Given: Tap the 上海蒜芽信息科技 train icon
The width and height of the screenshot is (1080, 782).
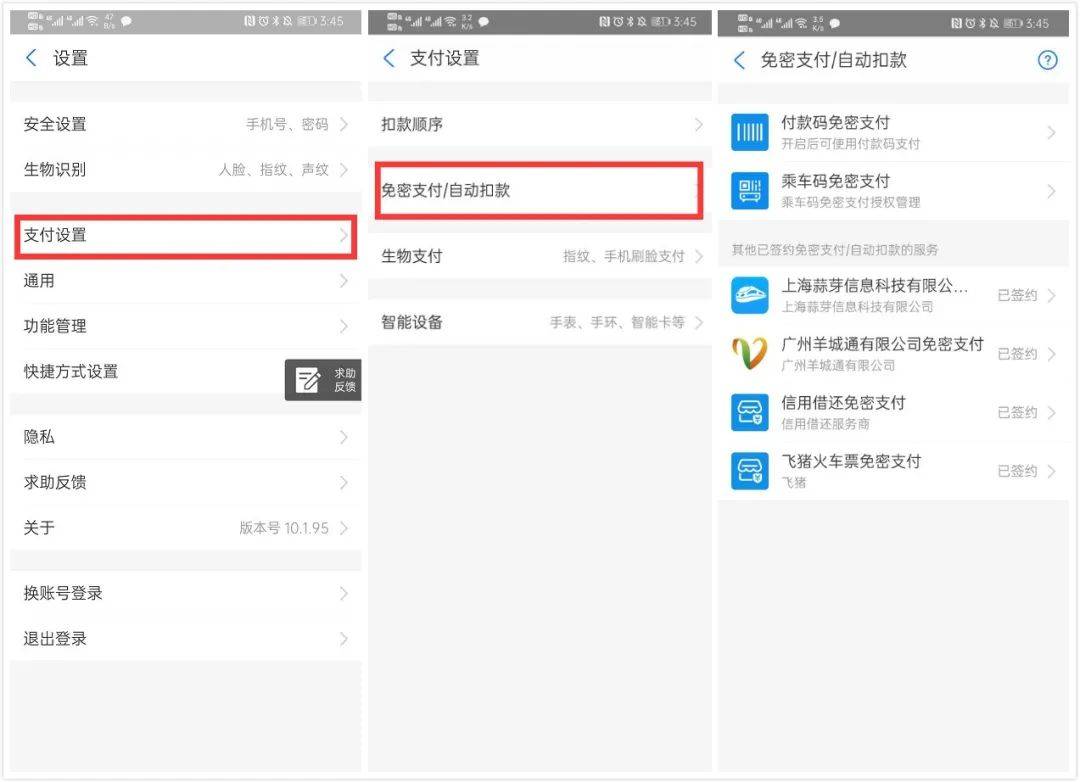Looking at the screenshot, I should tap(749, 295).
